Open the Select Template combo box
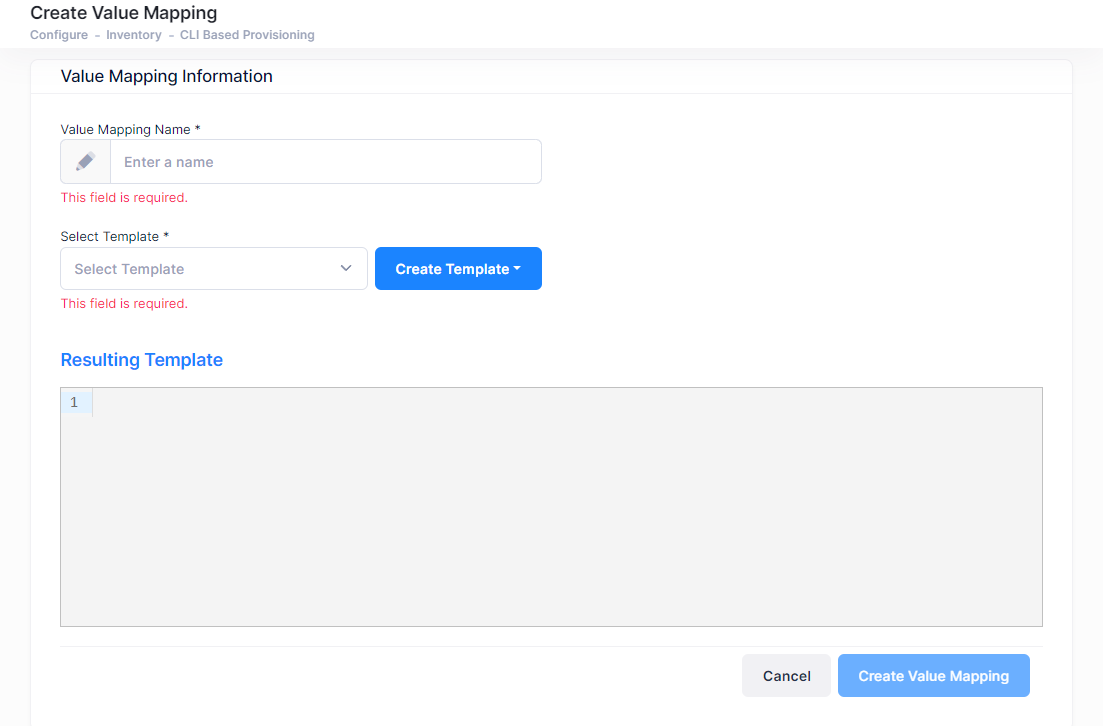Viewport: 1103px width, 726px height. point(200,269)
